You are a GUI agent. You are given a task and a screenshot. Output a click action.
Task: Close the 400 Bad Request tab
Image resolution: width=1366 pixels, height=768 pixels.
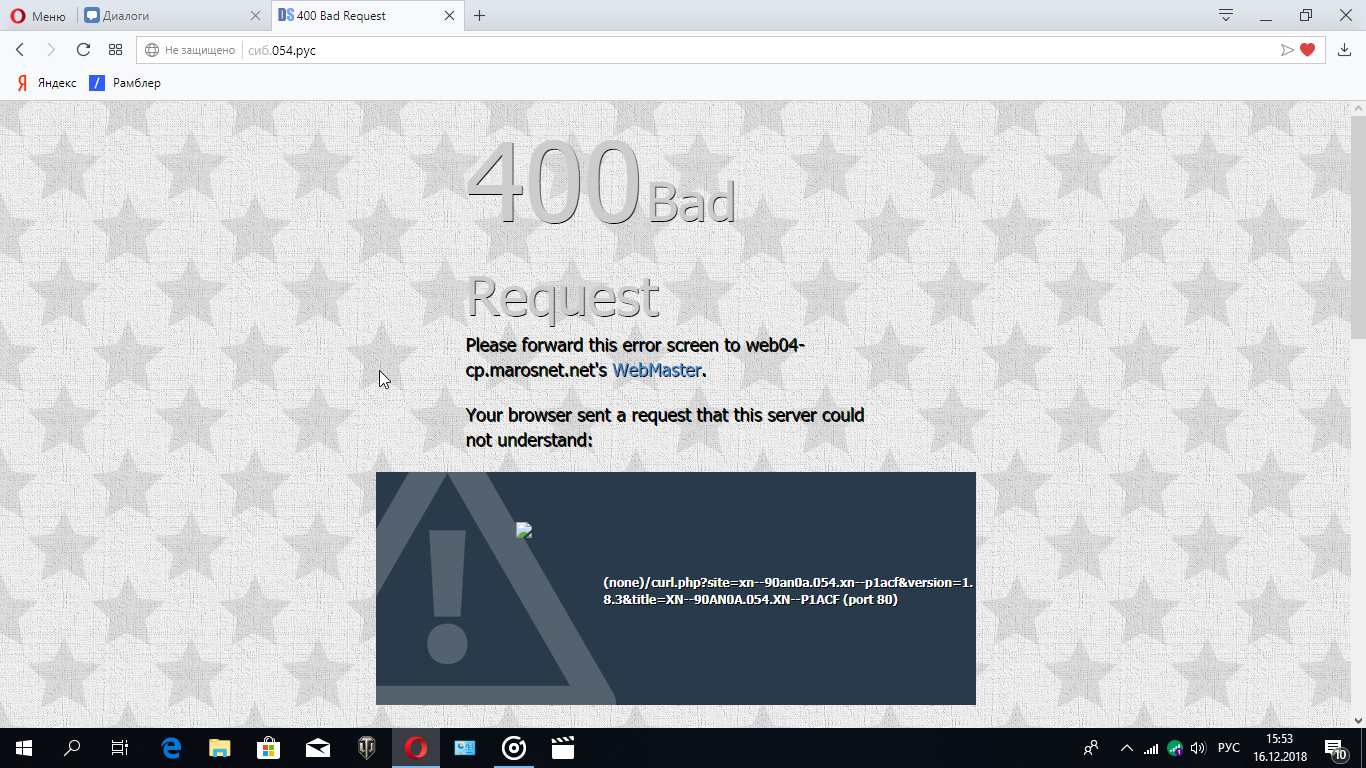[x=449, y=16]
